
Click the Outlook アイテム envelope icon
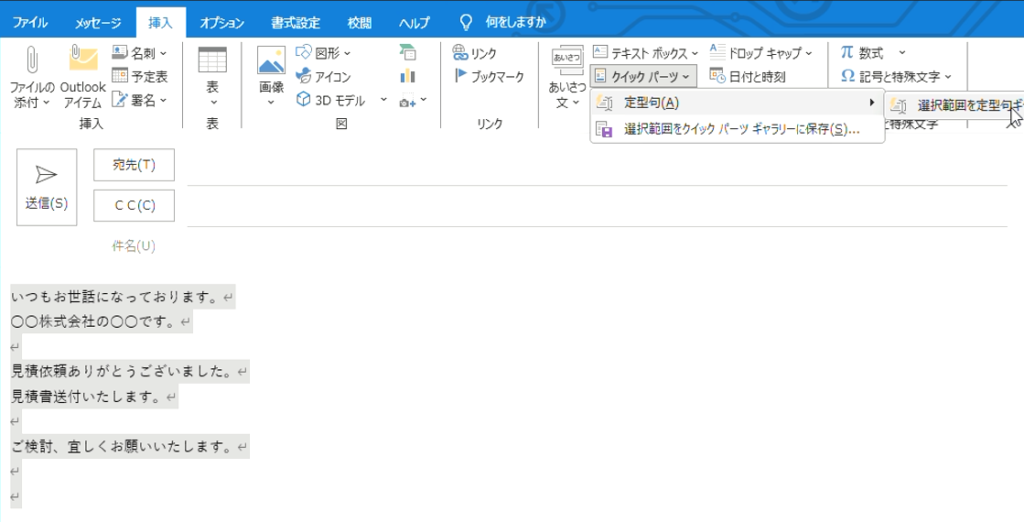[82, 60]
